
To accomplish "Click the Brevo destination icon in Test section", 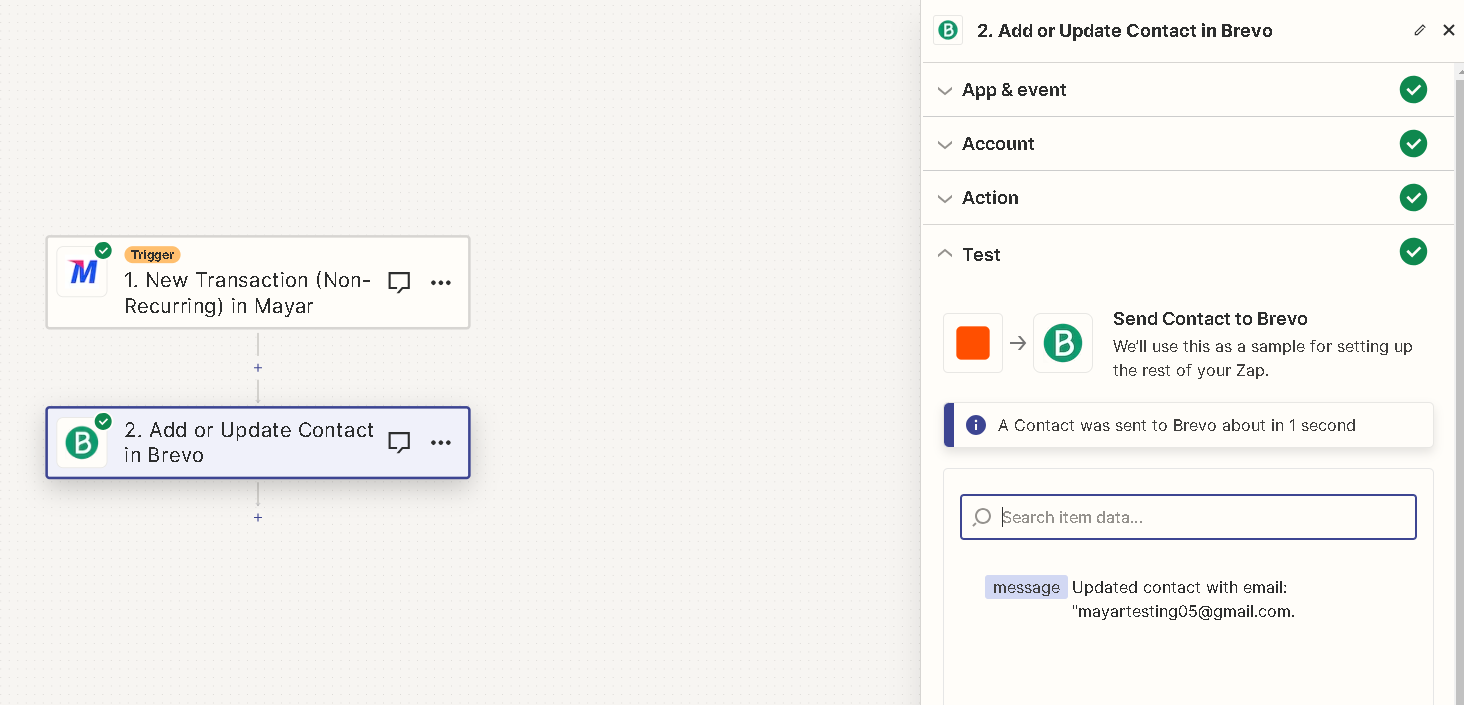I will coord(1063,343).
